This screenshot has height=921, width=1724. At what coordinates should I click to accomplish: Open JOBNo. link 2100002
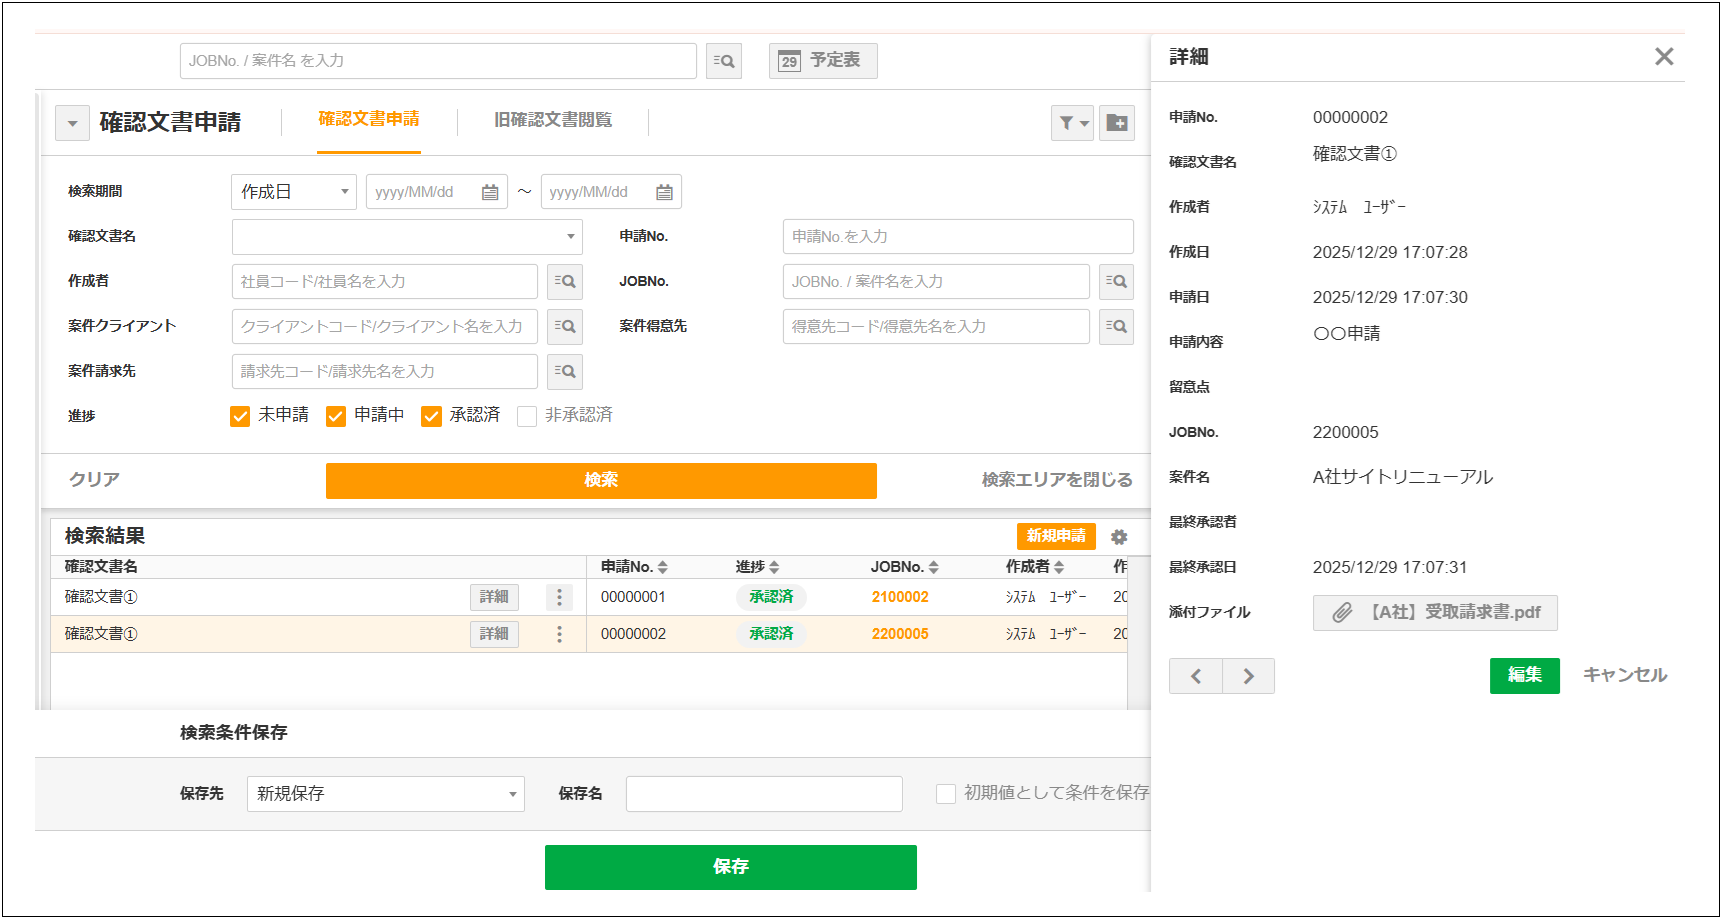point(900,597)
